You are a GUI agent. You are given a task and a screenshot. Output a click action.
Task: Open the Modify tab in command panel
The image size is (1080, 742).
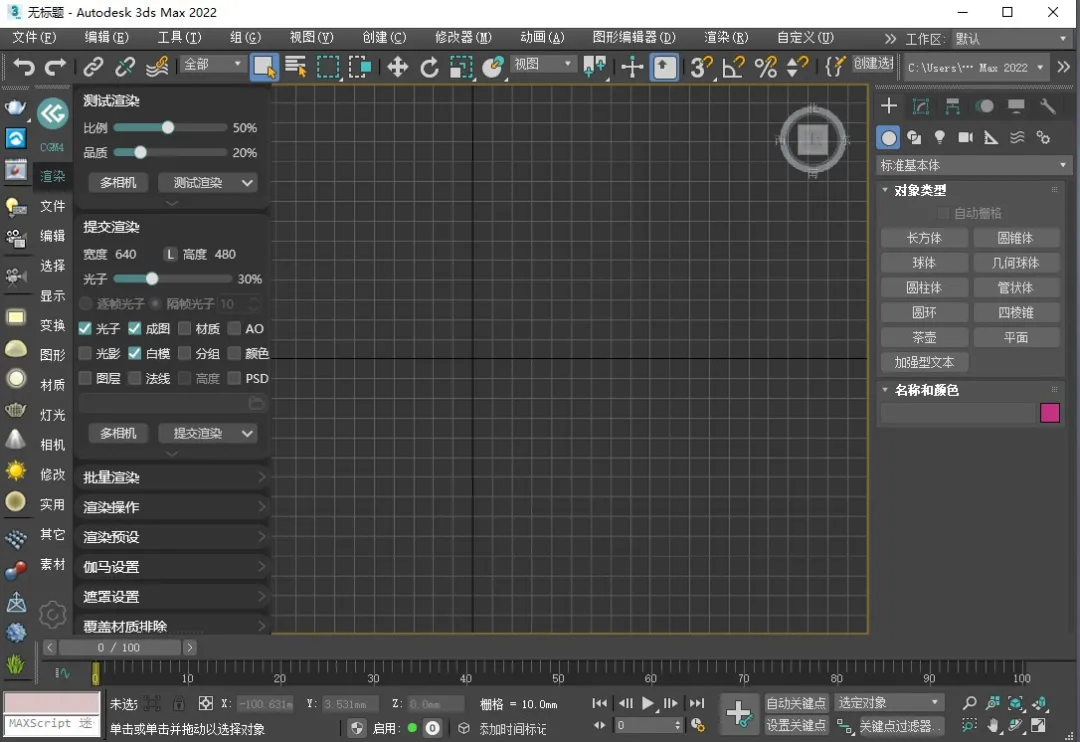coord(921,106)
